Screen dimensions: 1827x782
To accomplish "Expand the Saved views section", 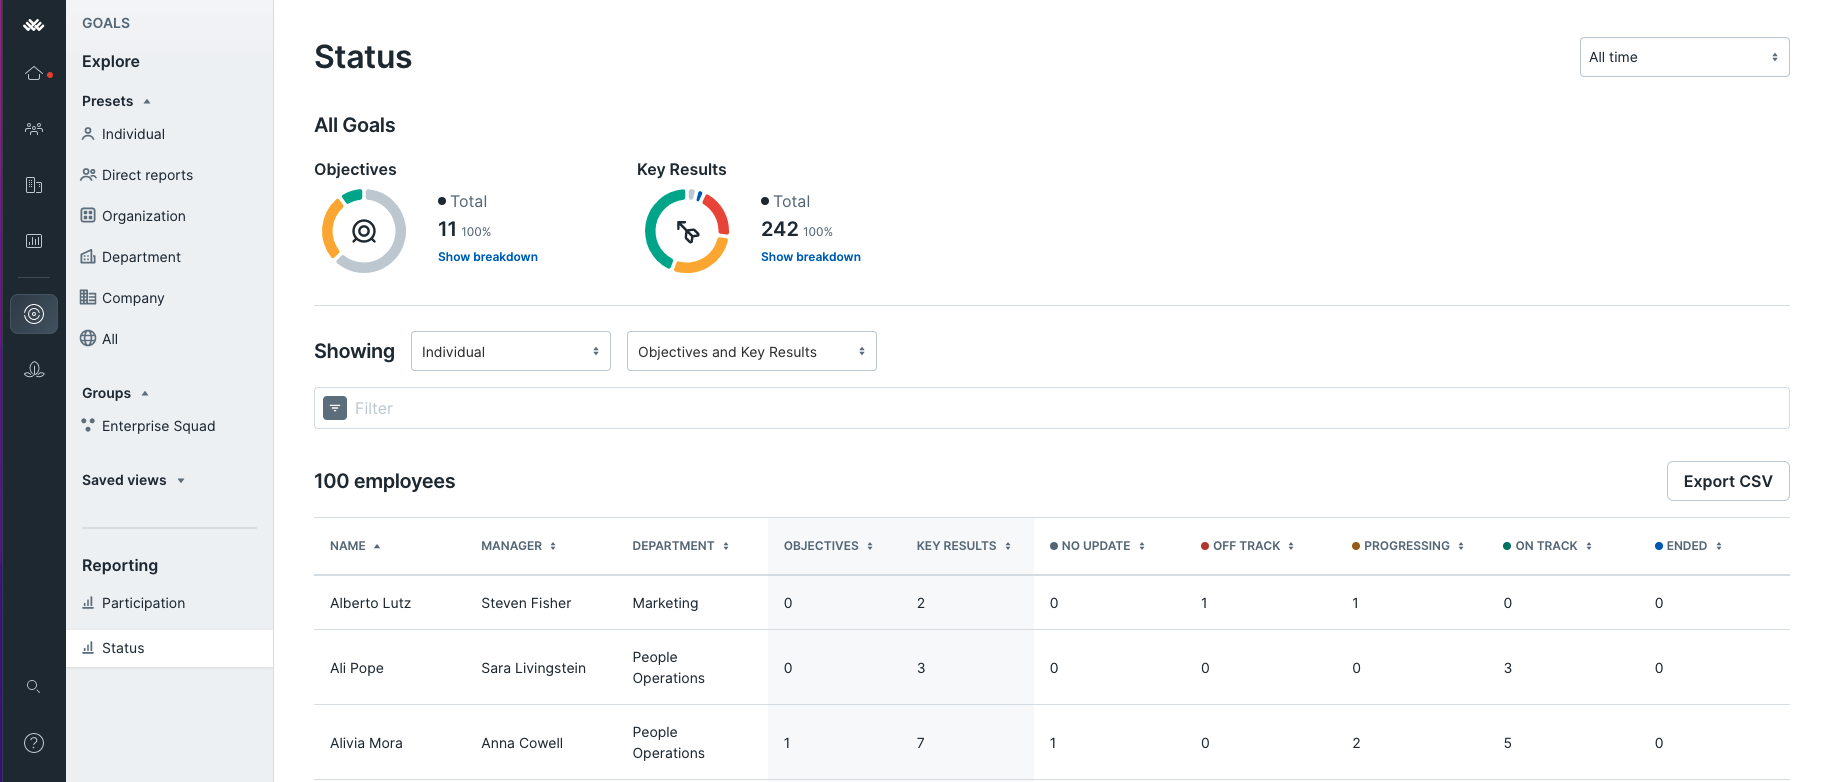I will 133,480.
